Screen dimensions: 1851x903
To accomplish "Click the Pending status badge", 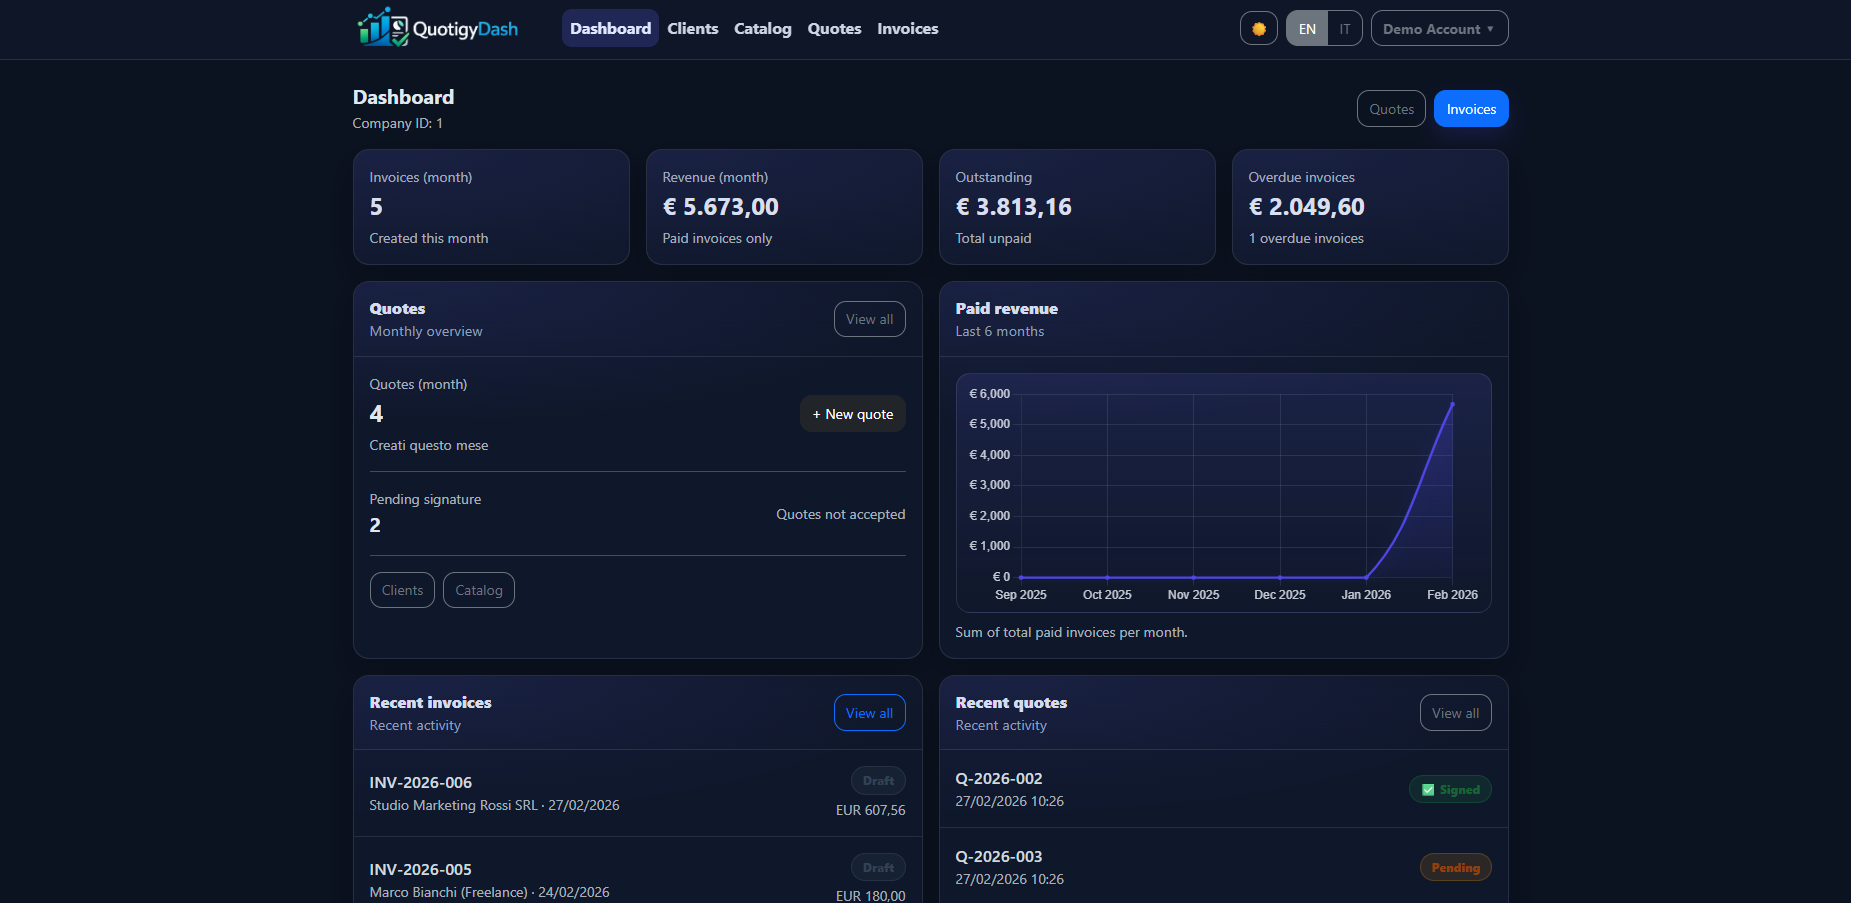I will pos(1456,867).
